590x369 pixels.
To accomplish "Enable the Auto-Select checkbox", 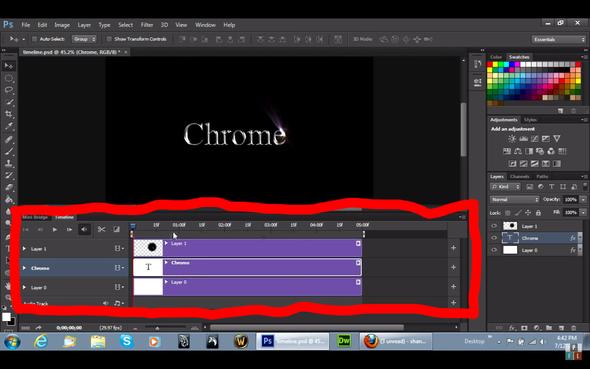I will click(x=34, y=39).
